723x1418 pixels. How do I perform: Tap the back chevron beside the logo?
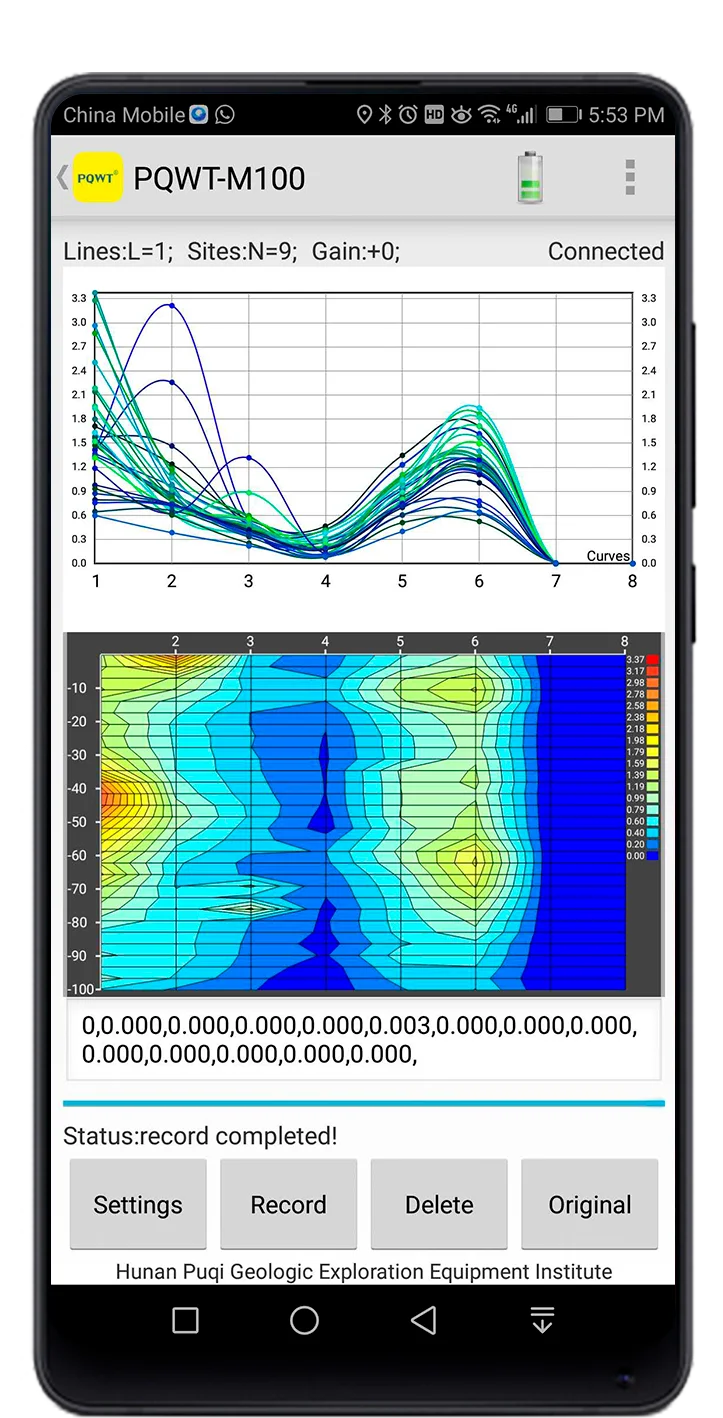[62, 177]
